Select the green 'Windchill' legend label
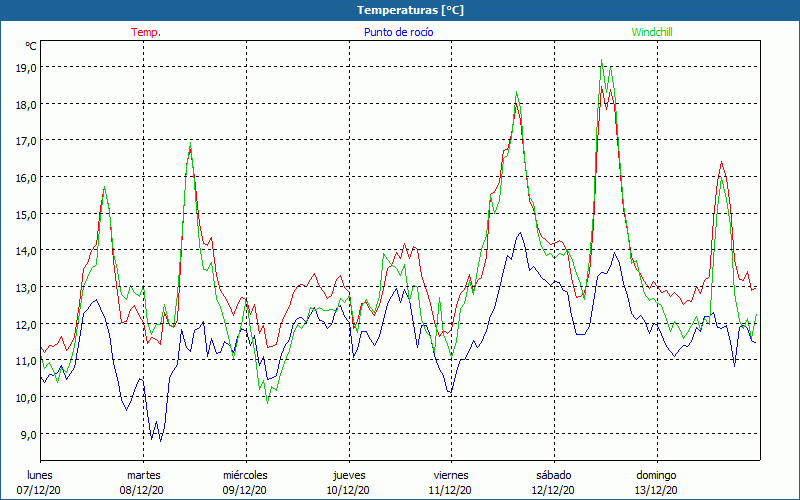 click(x=652, y=32)
